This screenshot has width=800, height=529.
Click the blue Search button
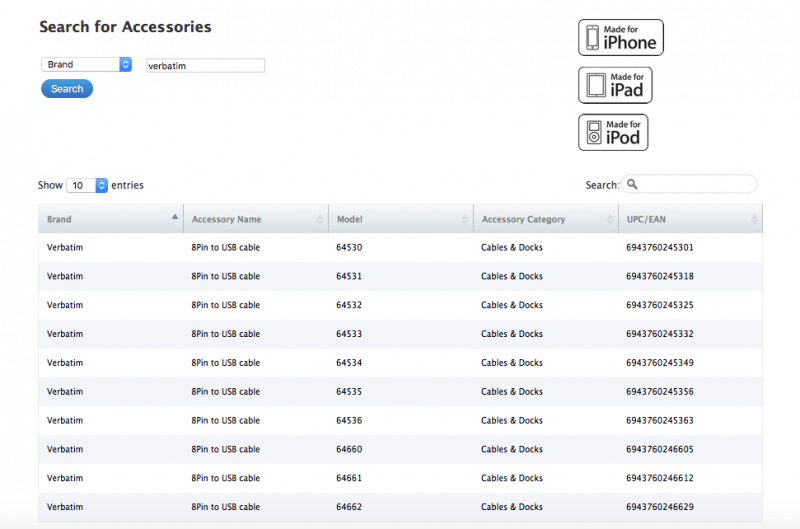tap(67, 89)
